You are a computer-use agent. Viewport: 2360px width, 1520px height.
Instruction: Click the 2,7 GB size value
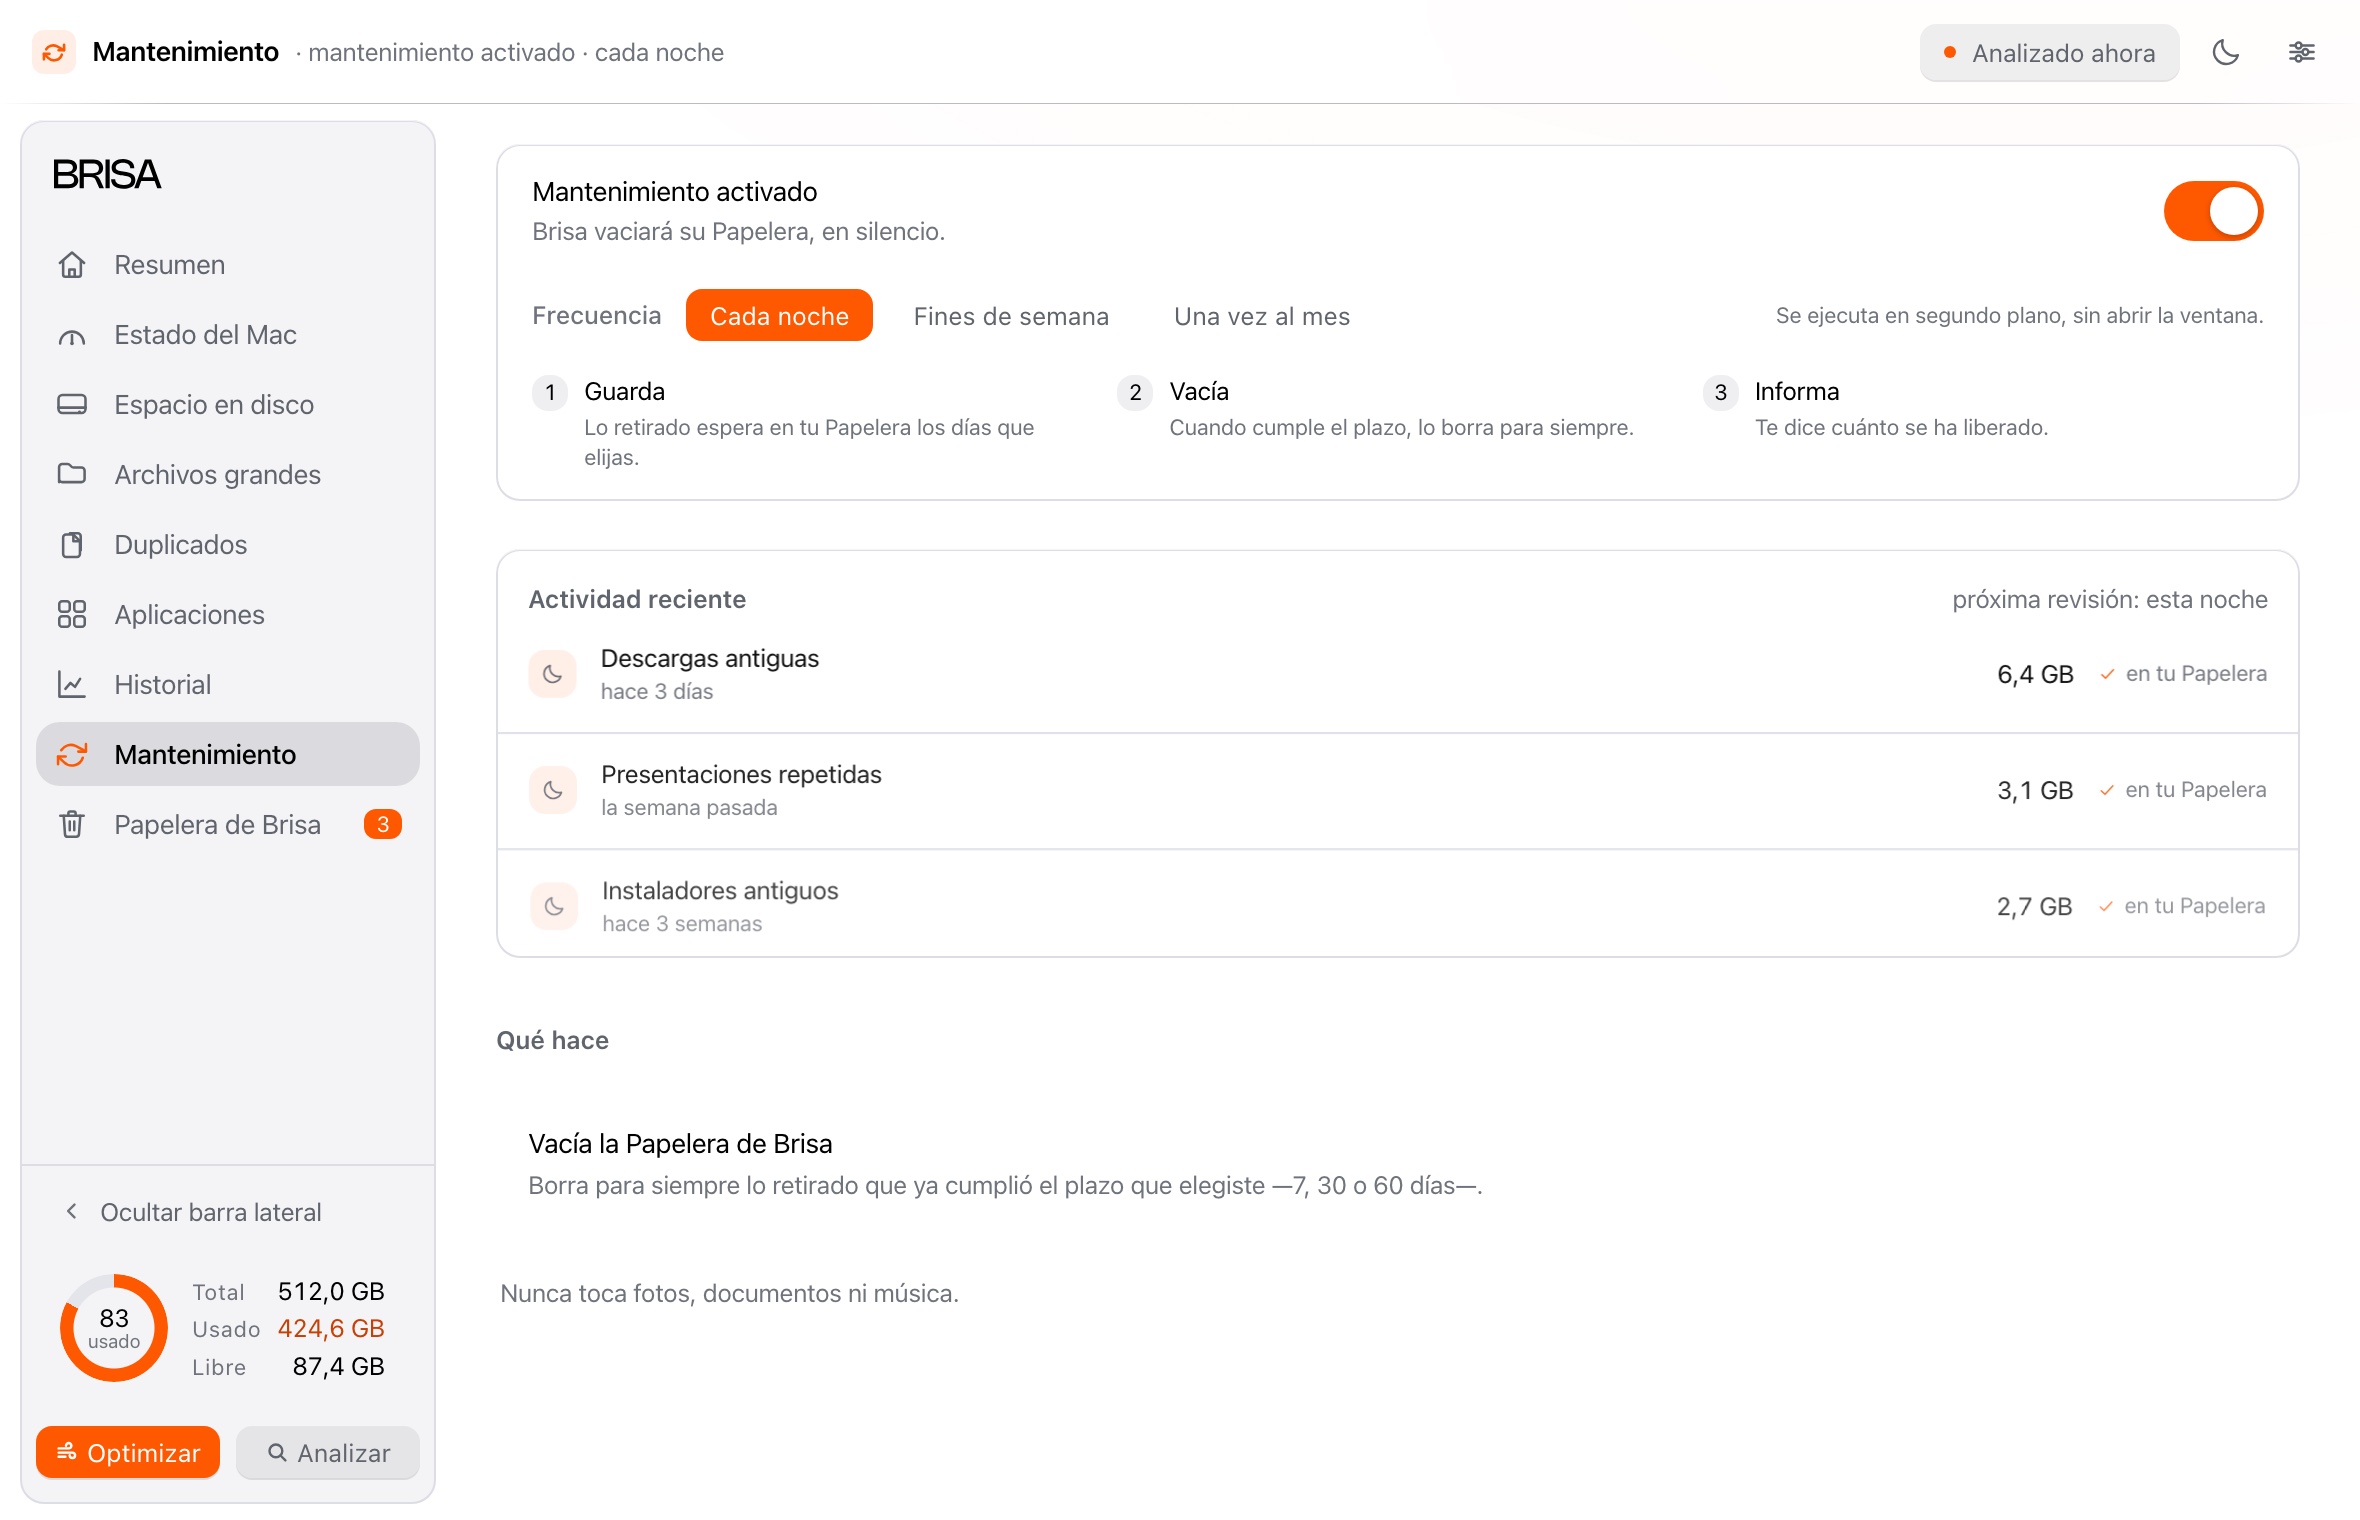[x=2034, y=907]
